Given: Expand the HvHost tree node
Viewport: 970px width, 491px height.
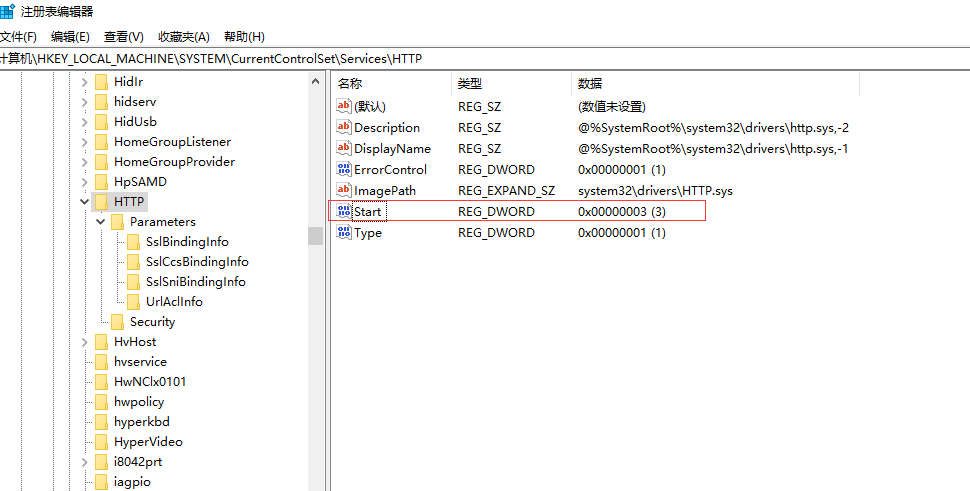Looking at the screenshot, I should click(x=85, y=342).
